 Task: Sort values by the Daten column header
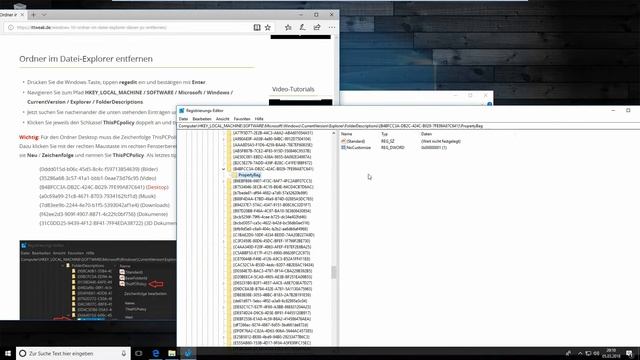click(x=426, y=134)
